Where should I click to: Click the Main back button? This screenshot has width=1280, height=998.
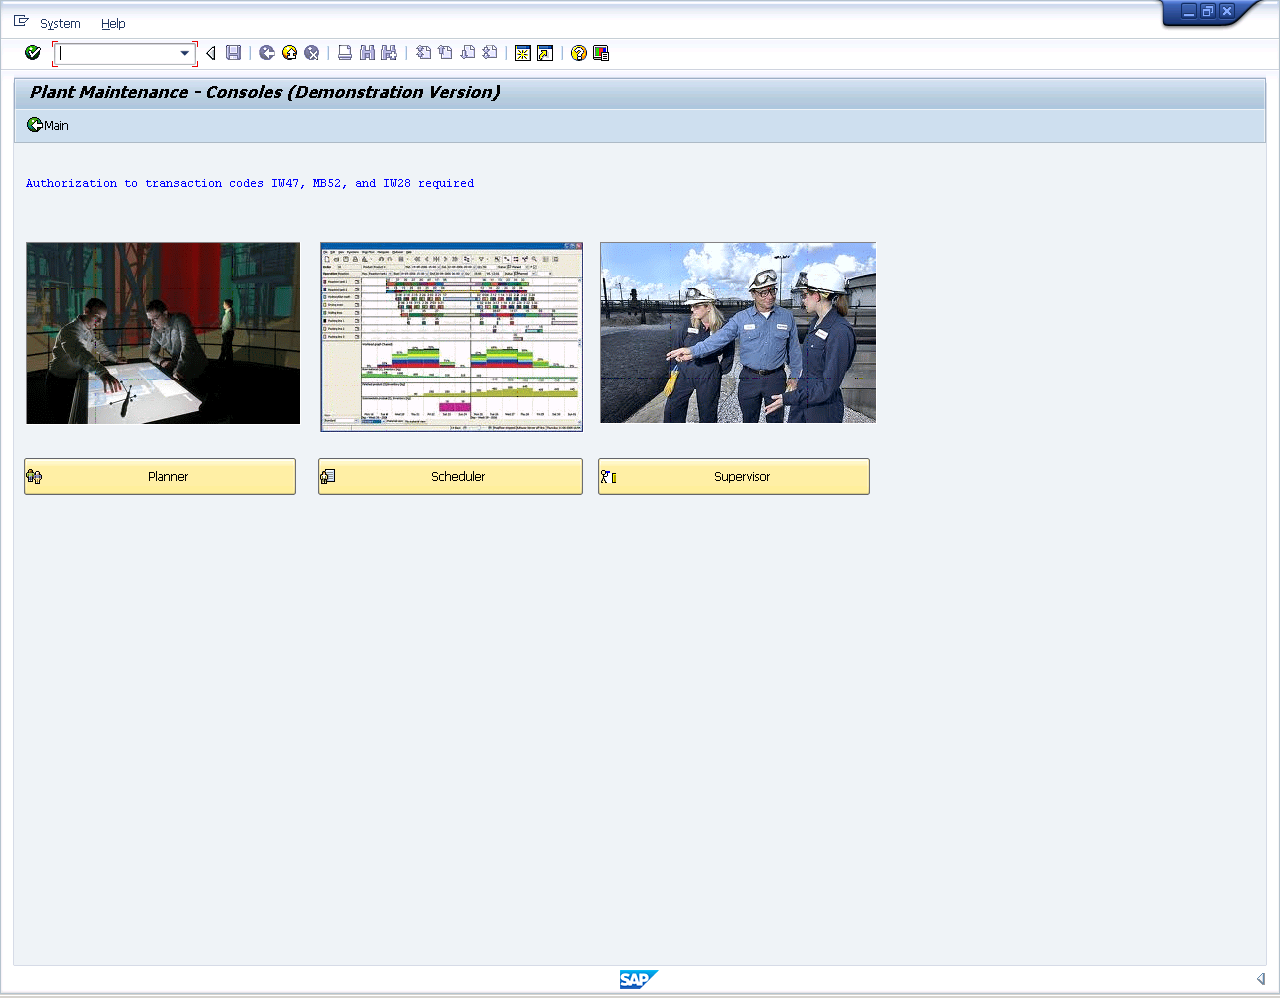pyautogui.click(x=48, y=125)
